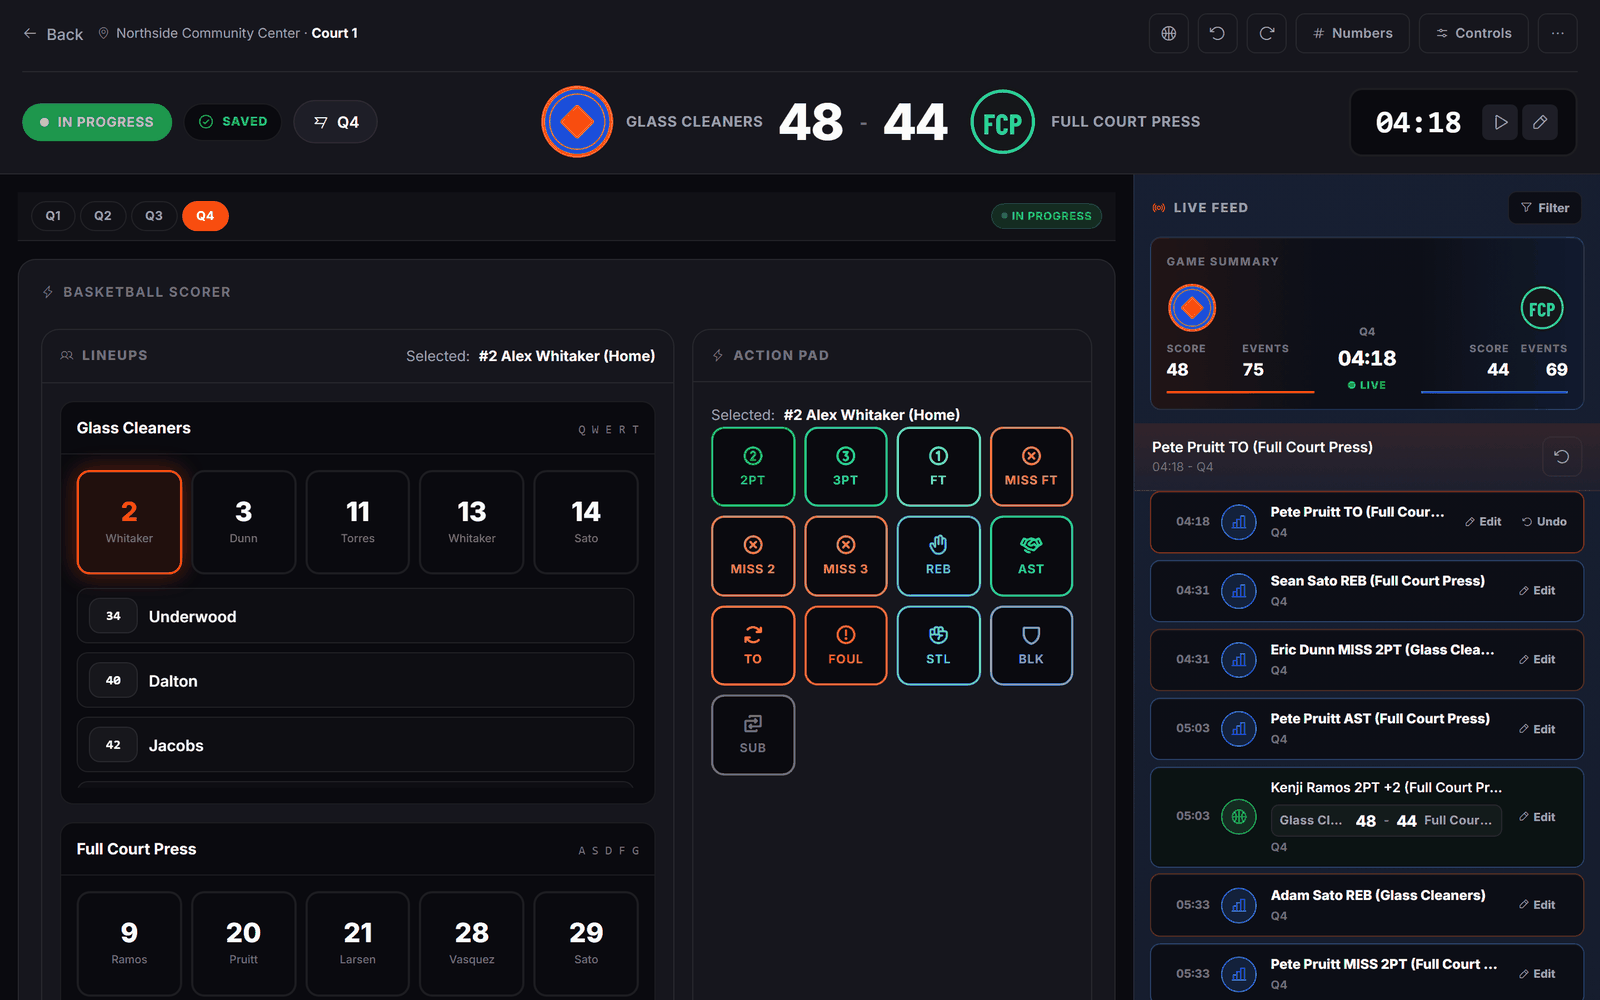Open the more options ellipsis menu
Viewport: 1600px width, 1000px height.
coord(1557,33)
